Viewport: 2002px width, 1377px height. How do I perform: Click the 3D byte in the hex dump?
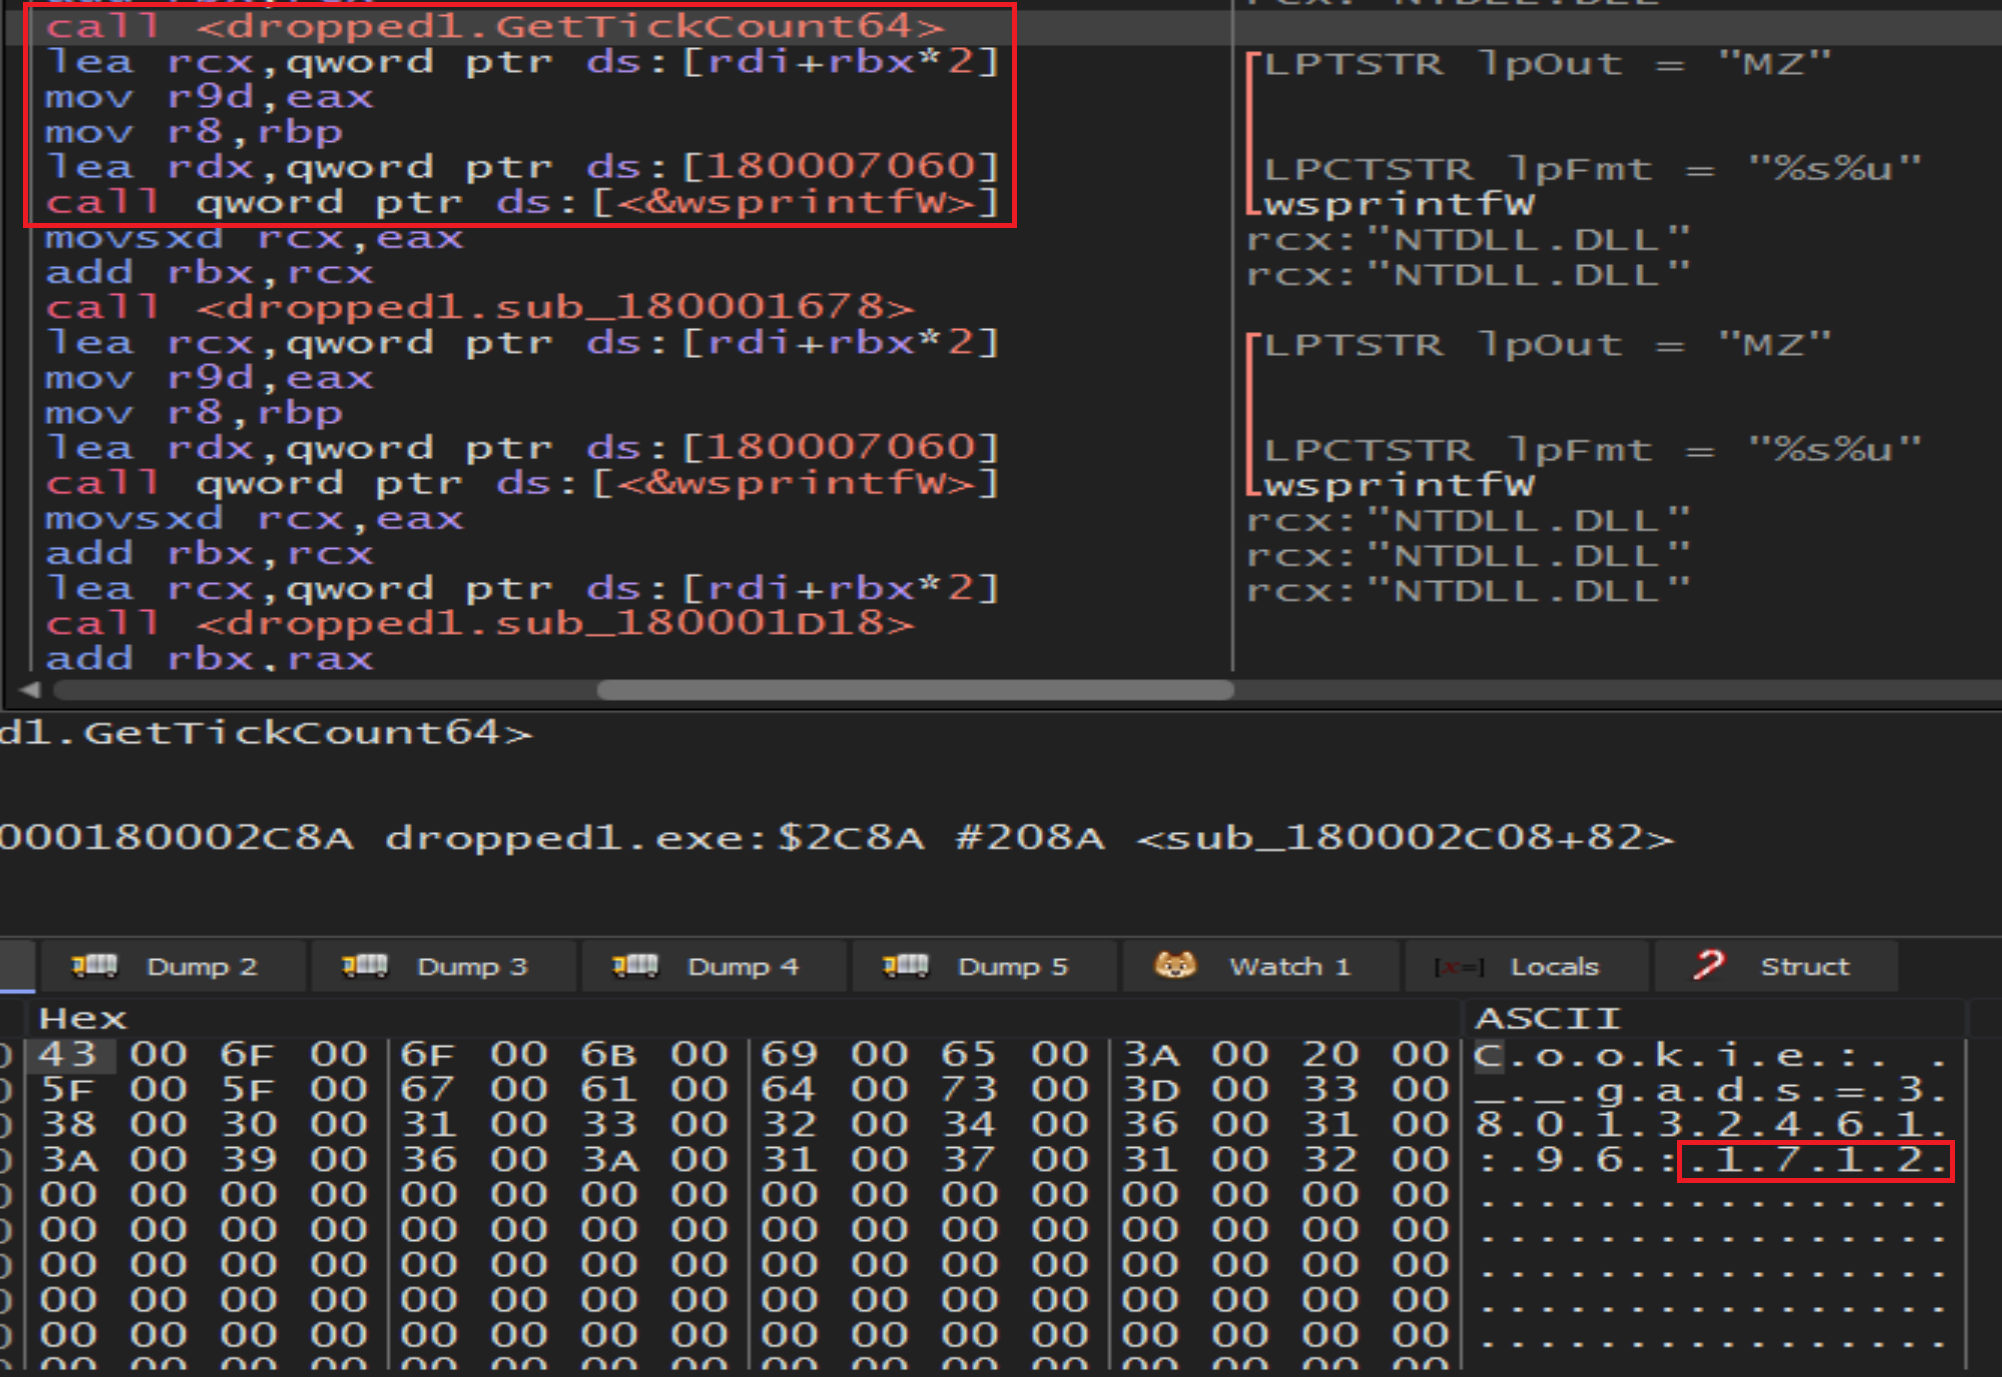pyautogui.click(x=1150, y=1089)
